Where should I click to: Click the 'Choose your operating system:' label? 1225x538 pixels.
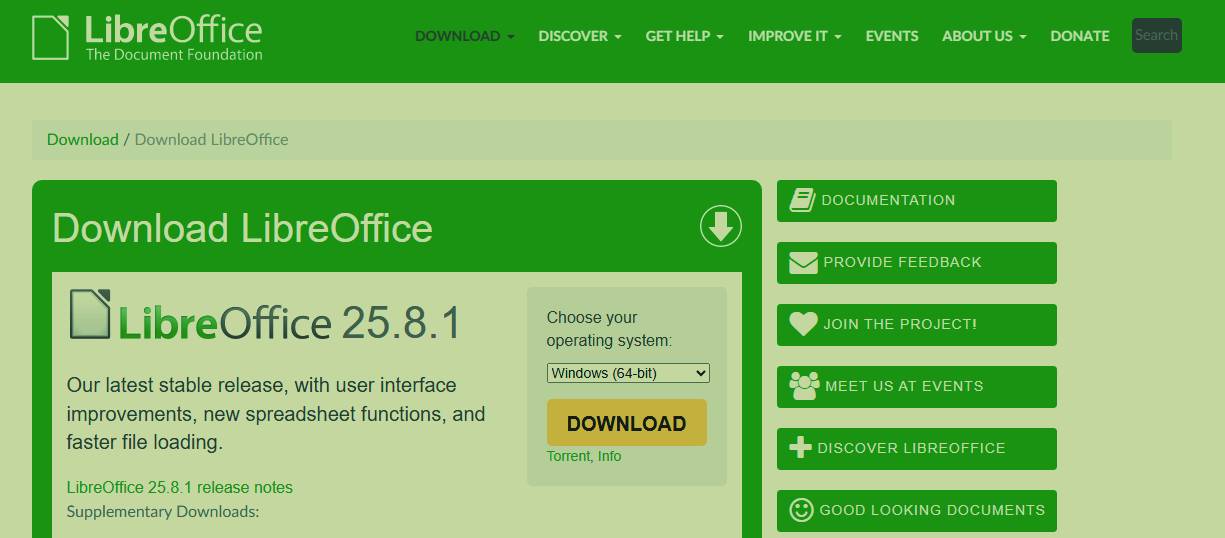pos(609,329)
